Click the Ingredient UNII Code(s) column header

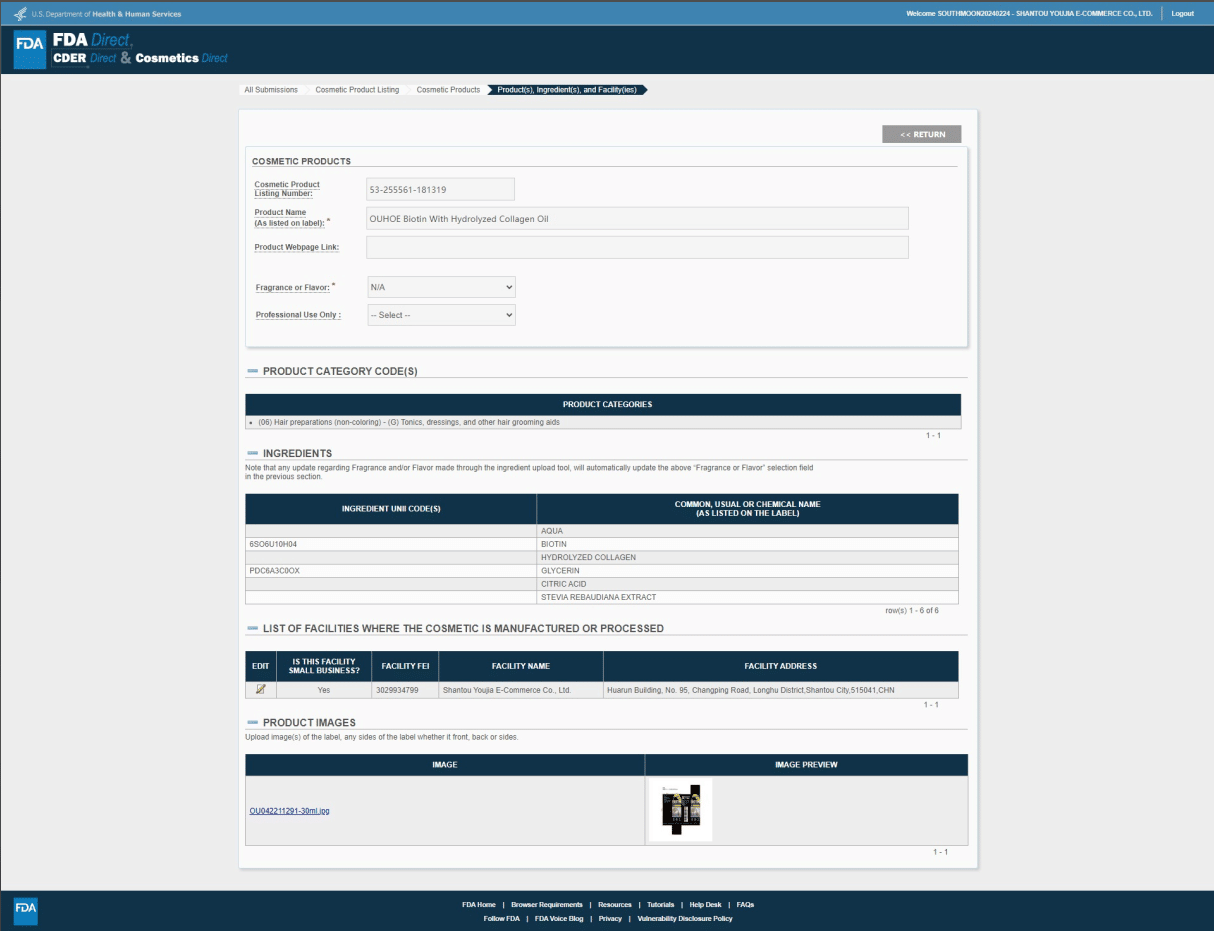click(x=391, y=509)
